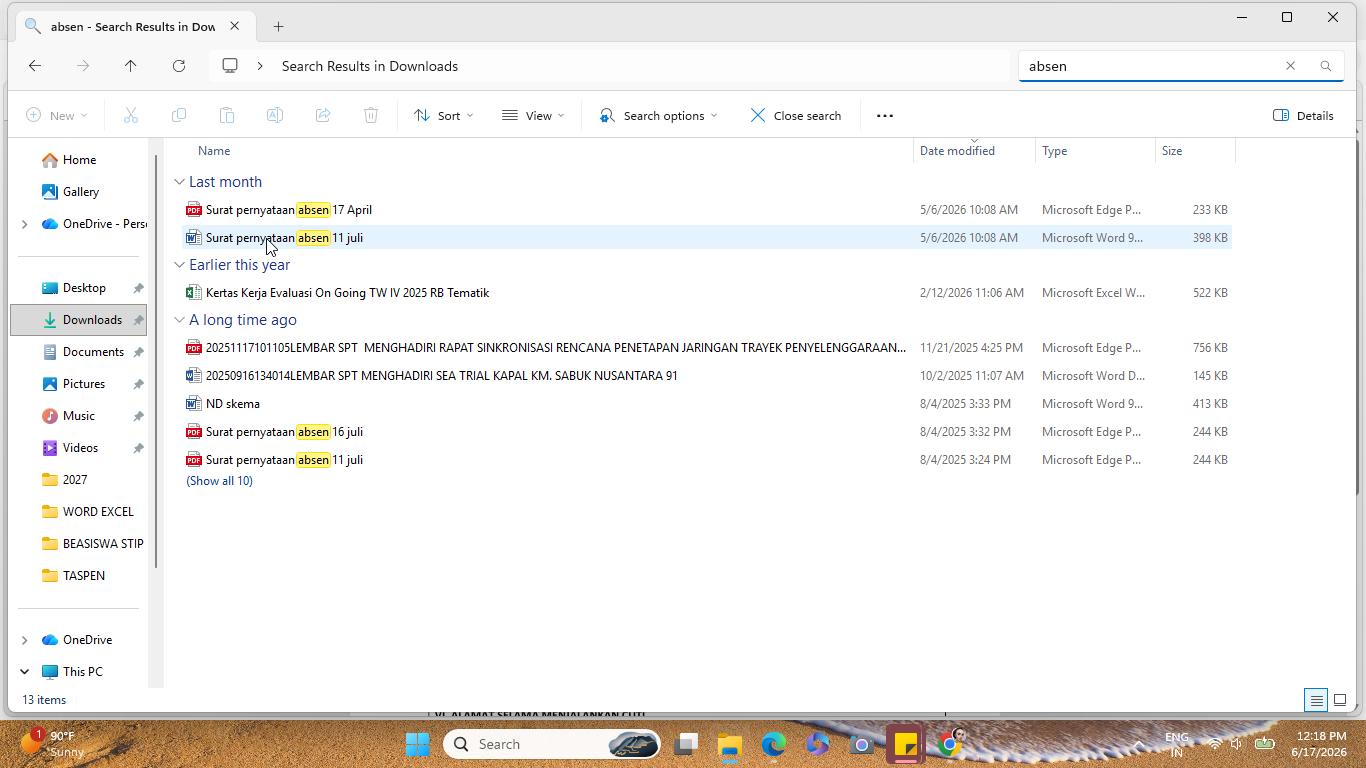Click the Share icon
1366x768 pixels.
[x=322, y=115]
